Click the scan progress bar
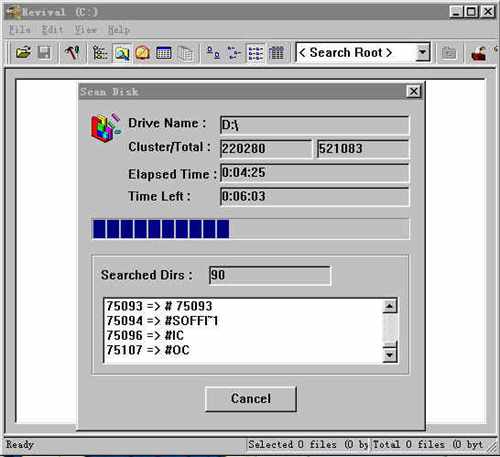The width and height of the screenshot is (500, 457). (251, 229)
